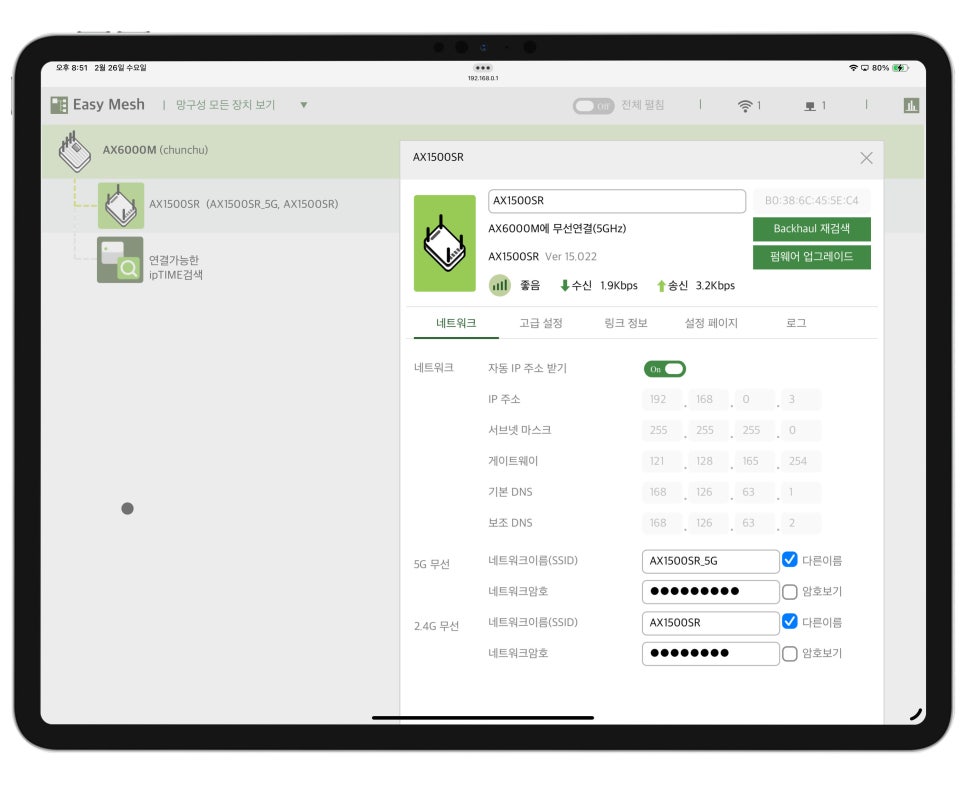Click the large AX1500SR device thumbnail
966x785 pixels.
[x=445, y=243]
